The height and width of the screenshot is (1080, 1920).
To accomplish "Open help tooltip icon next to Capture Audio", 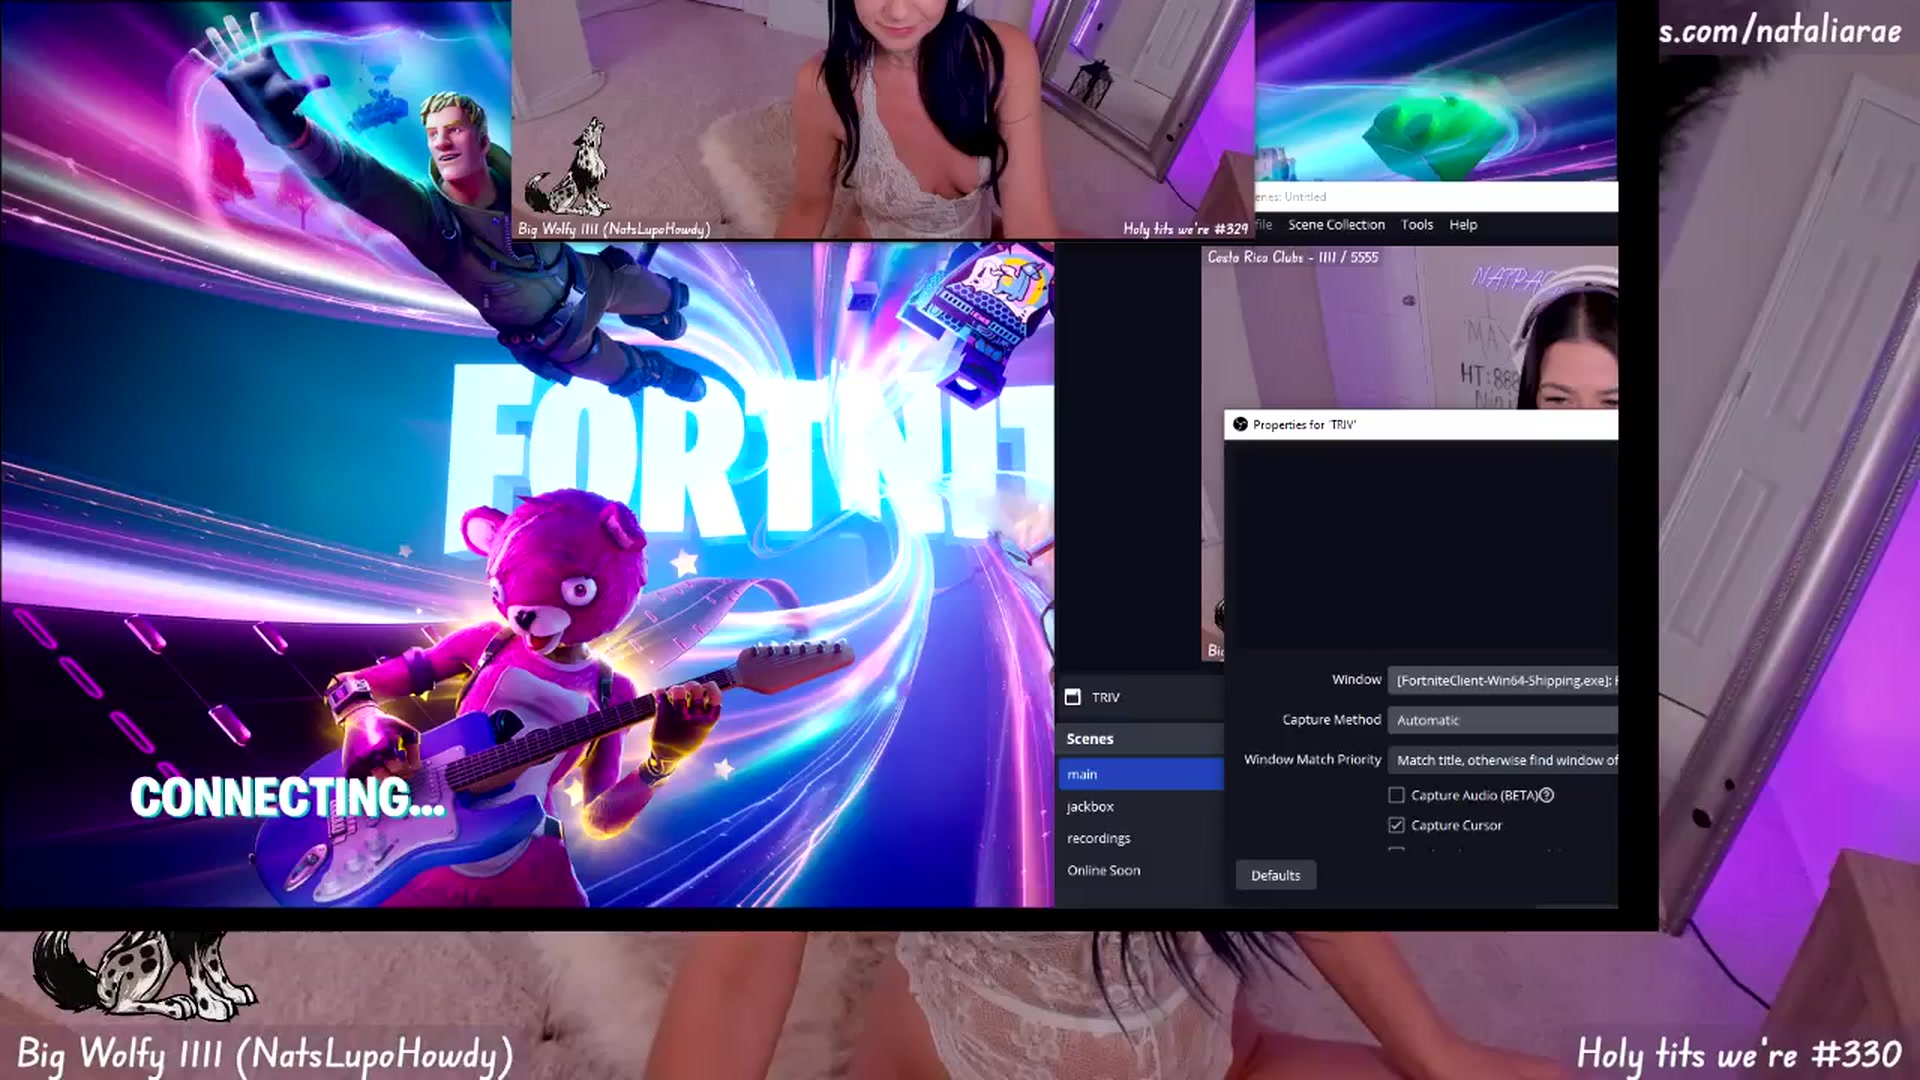I will click(x=1546, y=796).
